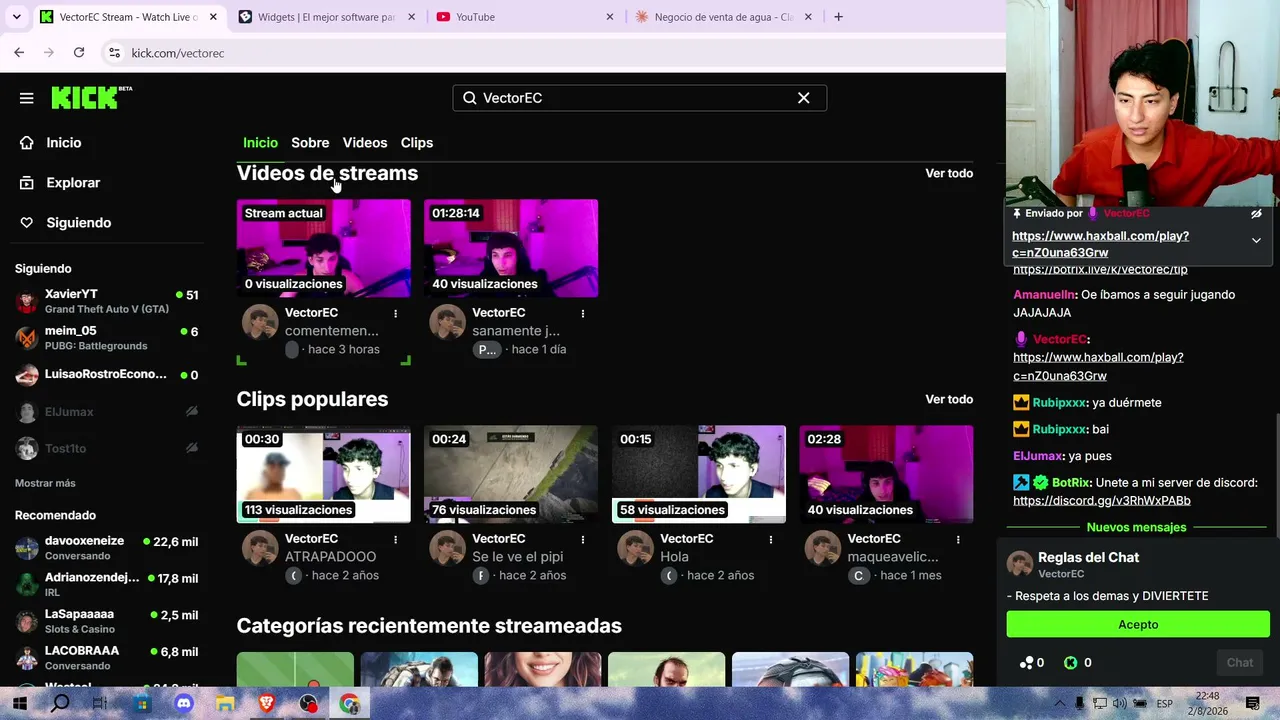Screen dimensions: 1280x720
Task: Open the 01:28:14 stream video thumbnail
Action: [x=511, y=248]
